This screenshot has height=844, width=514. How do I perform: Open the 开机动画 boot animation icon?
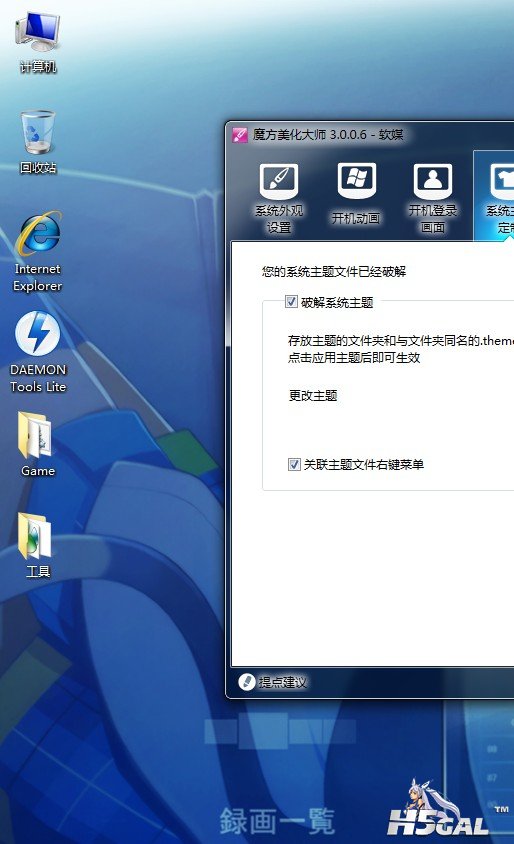[x=356, y=181]
